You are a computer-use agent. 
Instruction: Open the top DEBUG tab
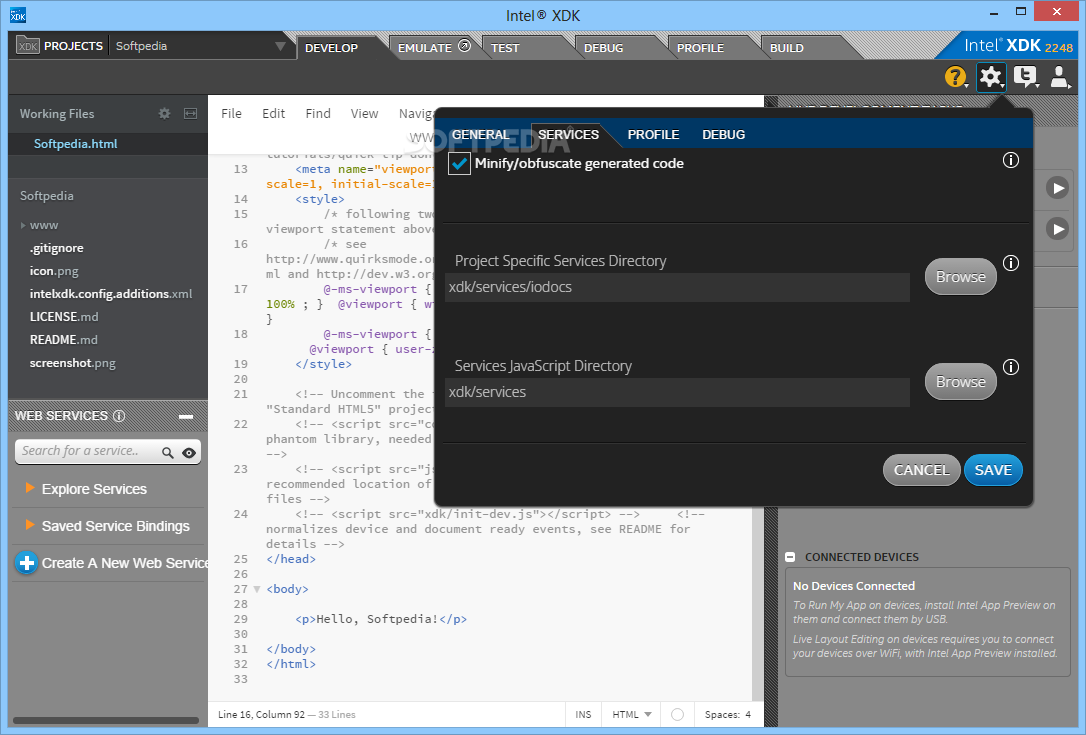coord(603,48)
